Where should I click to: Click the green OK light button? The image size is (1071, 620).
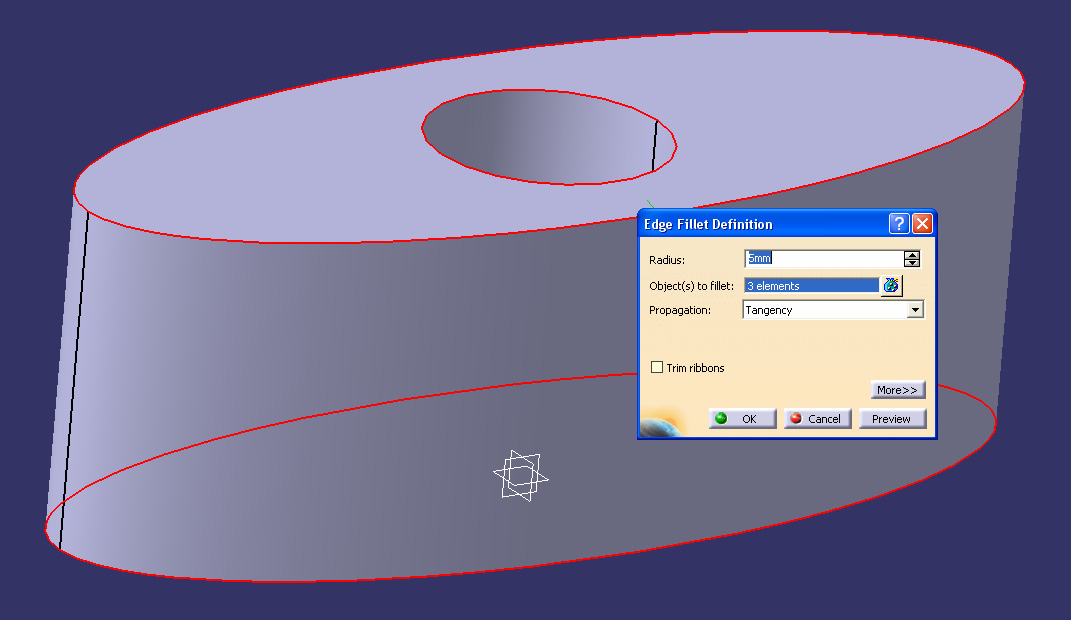742,419
